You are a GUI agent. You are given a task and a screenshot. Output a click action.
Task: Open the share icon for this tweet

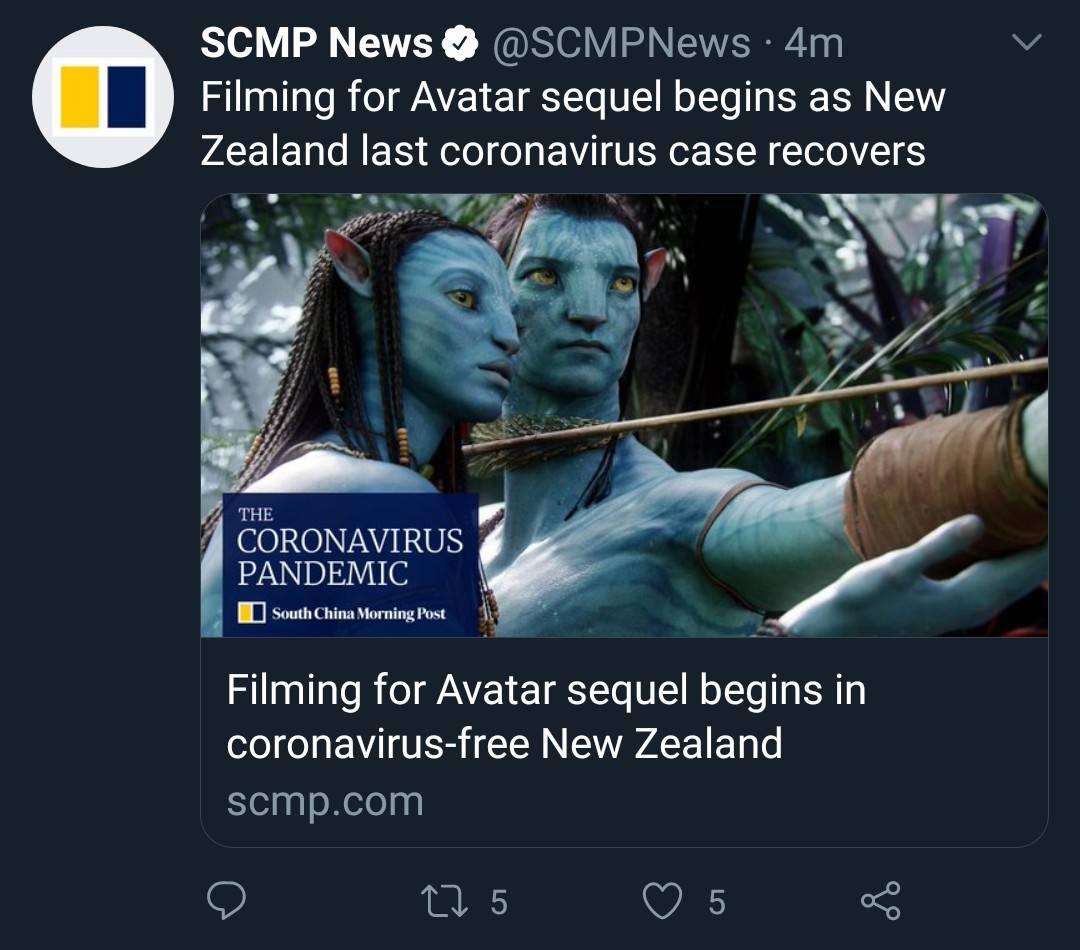click(880, 900)
